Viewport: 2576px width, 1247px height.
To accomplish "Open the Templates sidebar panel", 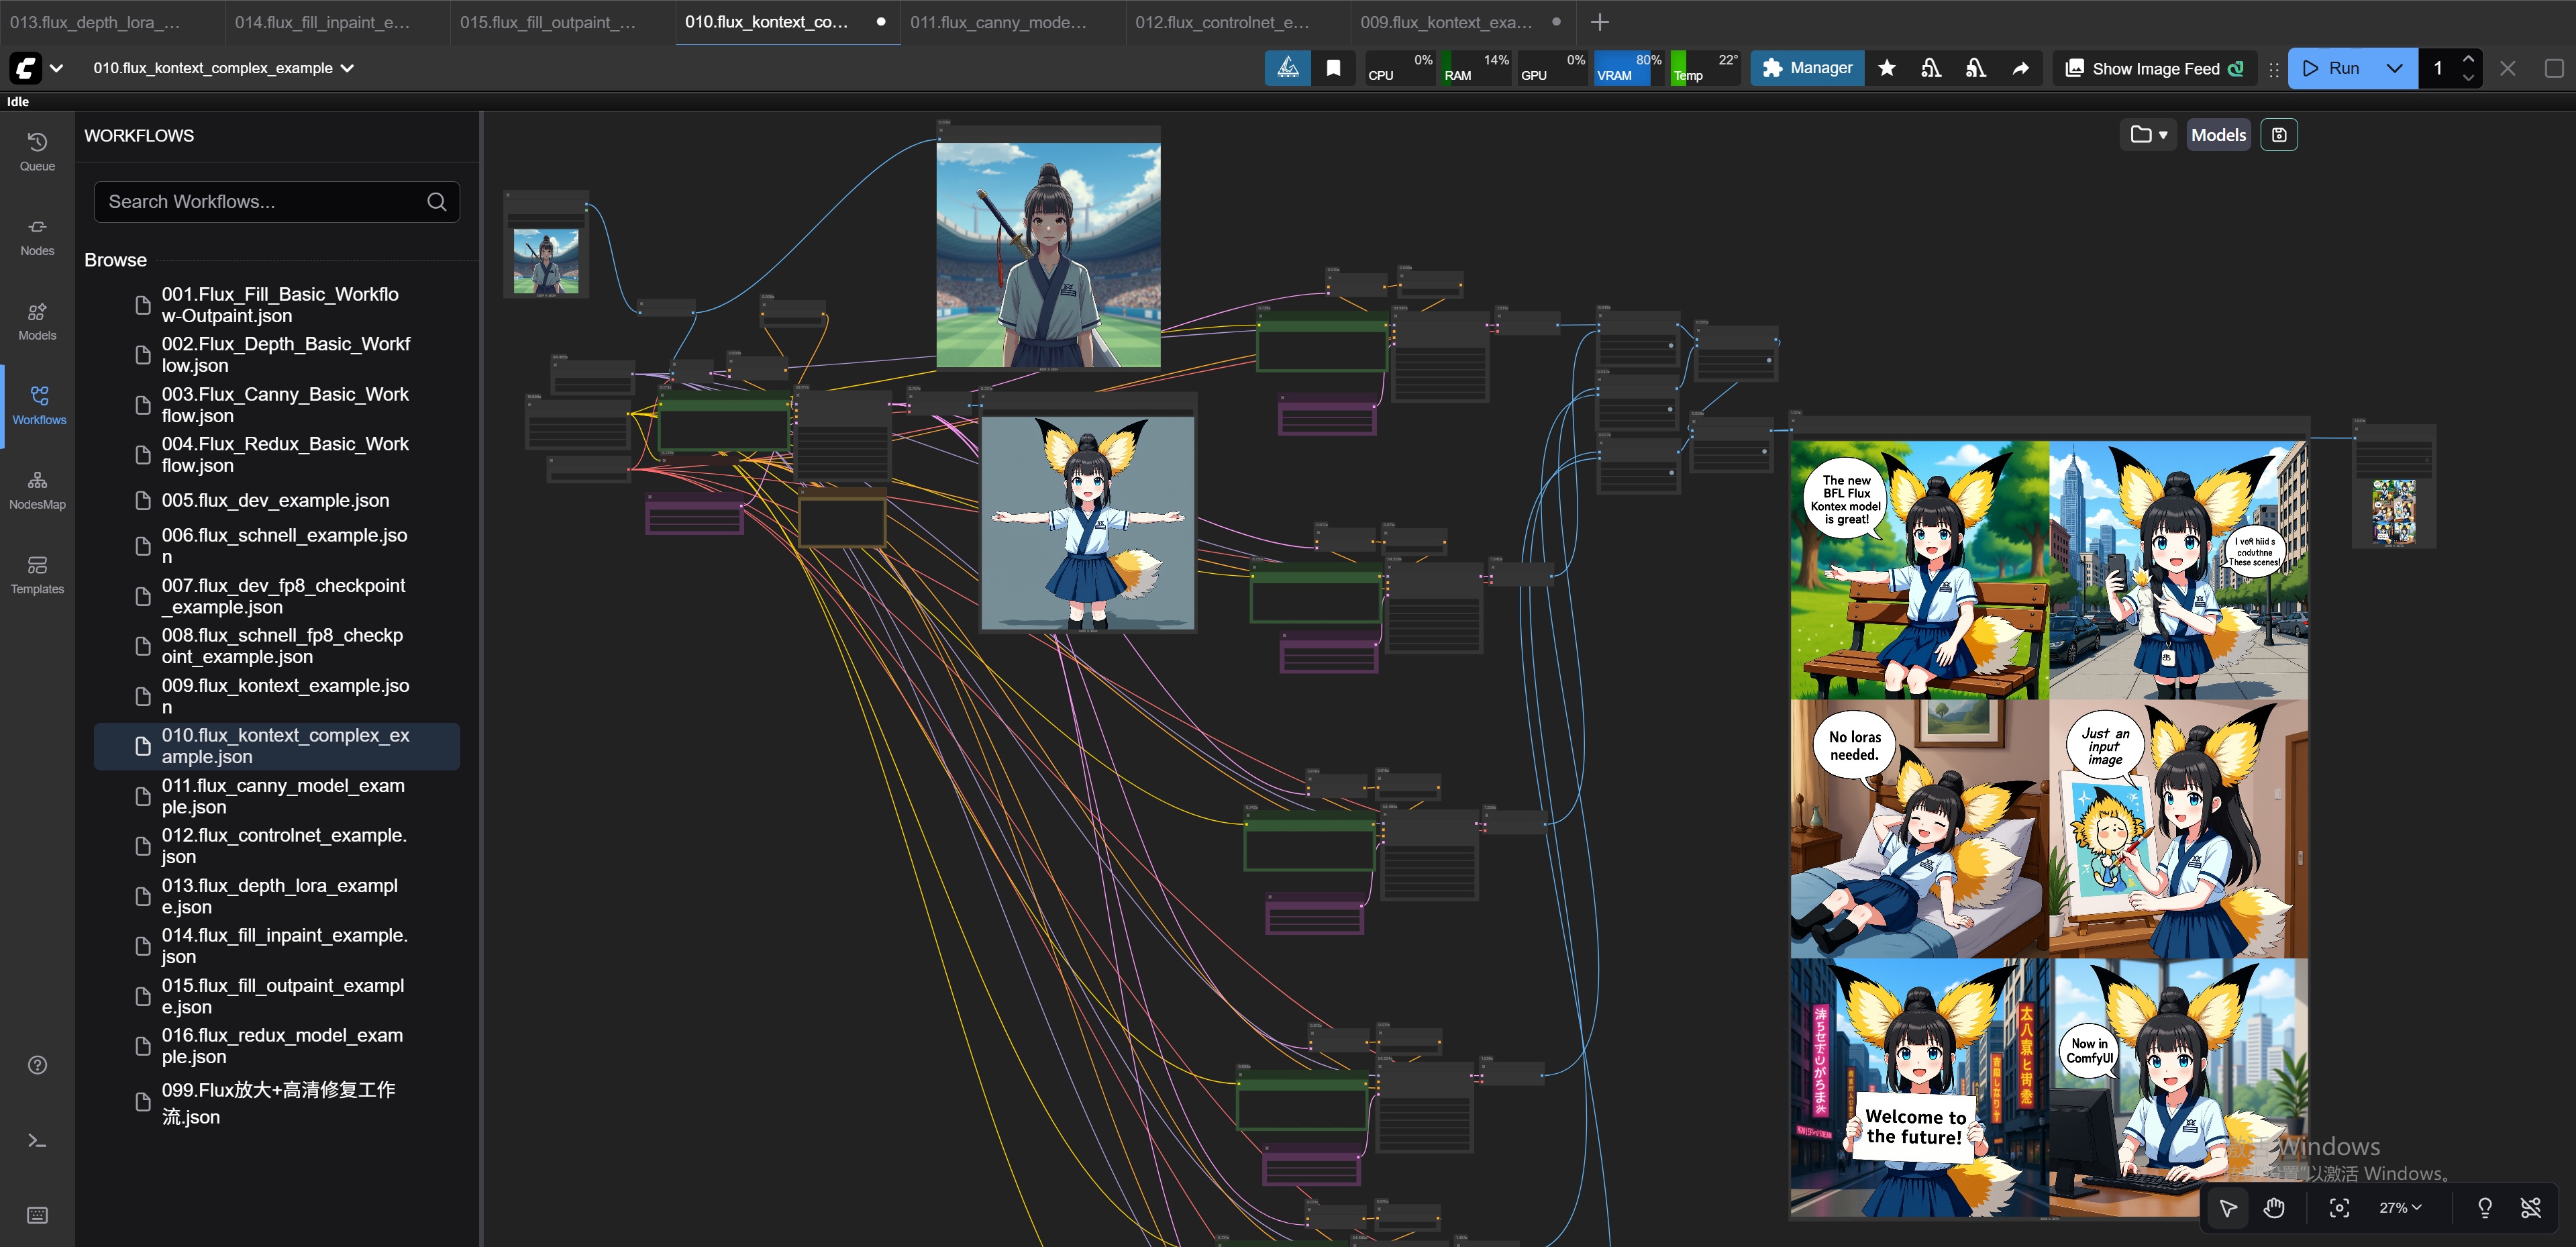I will tap(37, 575).
